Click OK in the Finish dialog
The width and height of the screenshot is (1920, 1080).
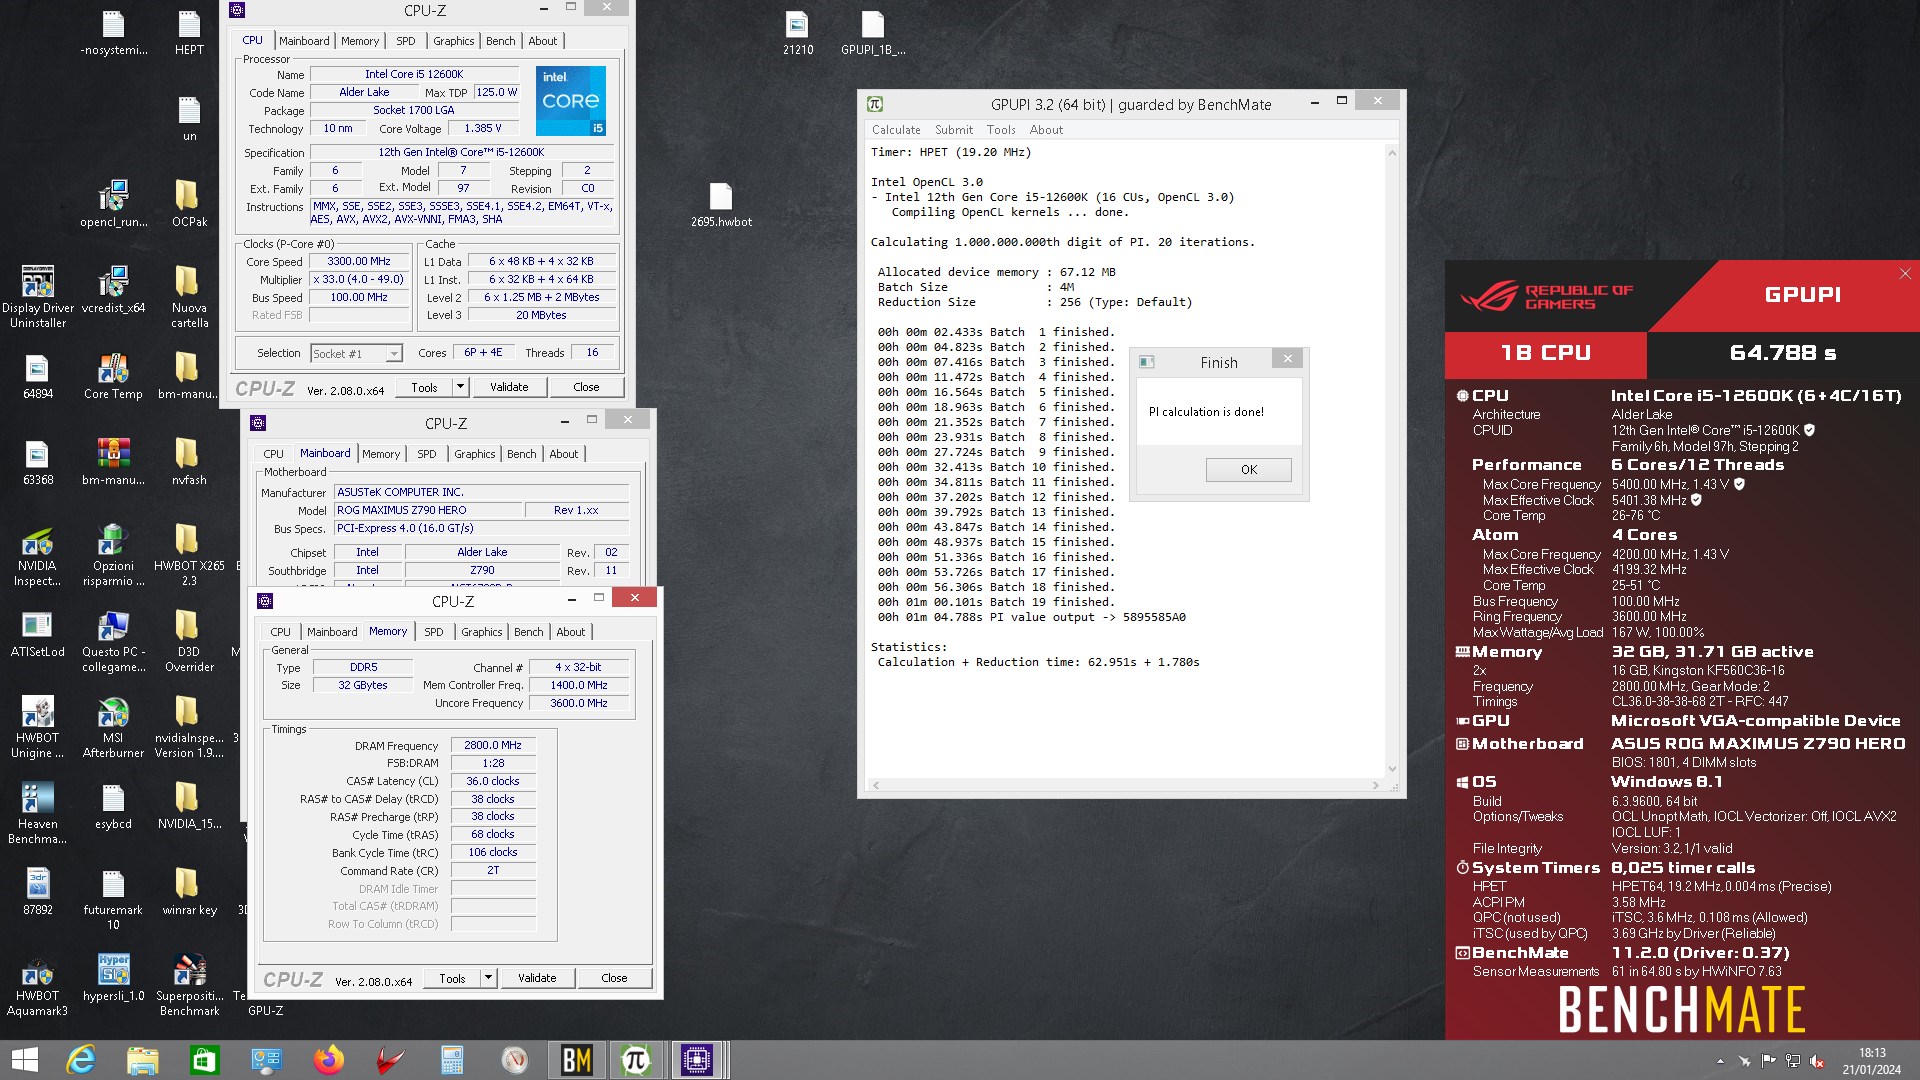tap(1248, 470)
